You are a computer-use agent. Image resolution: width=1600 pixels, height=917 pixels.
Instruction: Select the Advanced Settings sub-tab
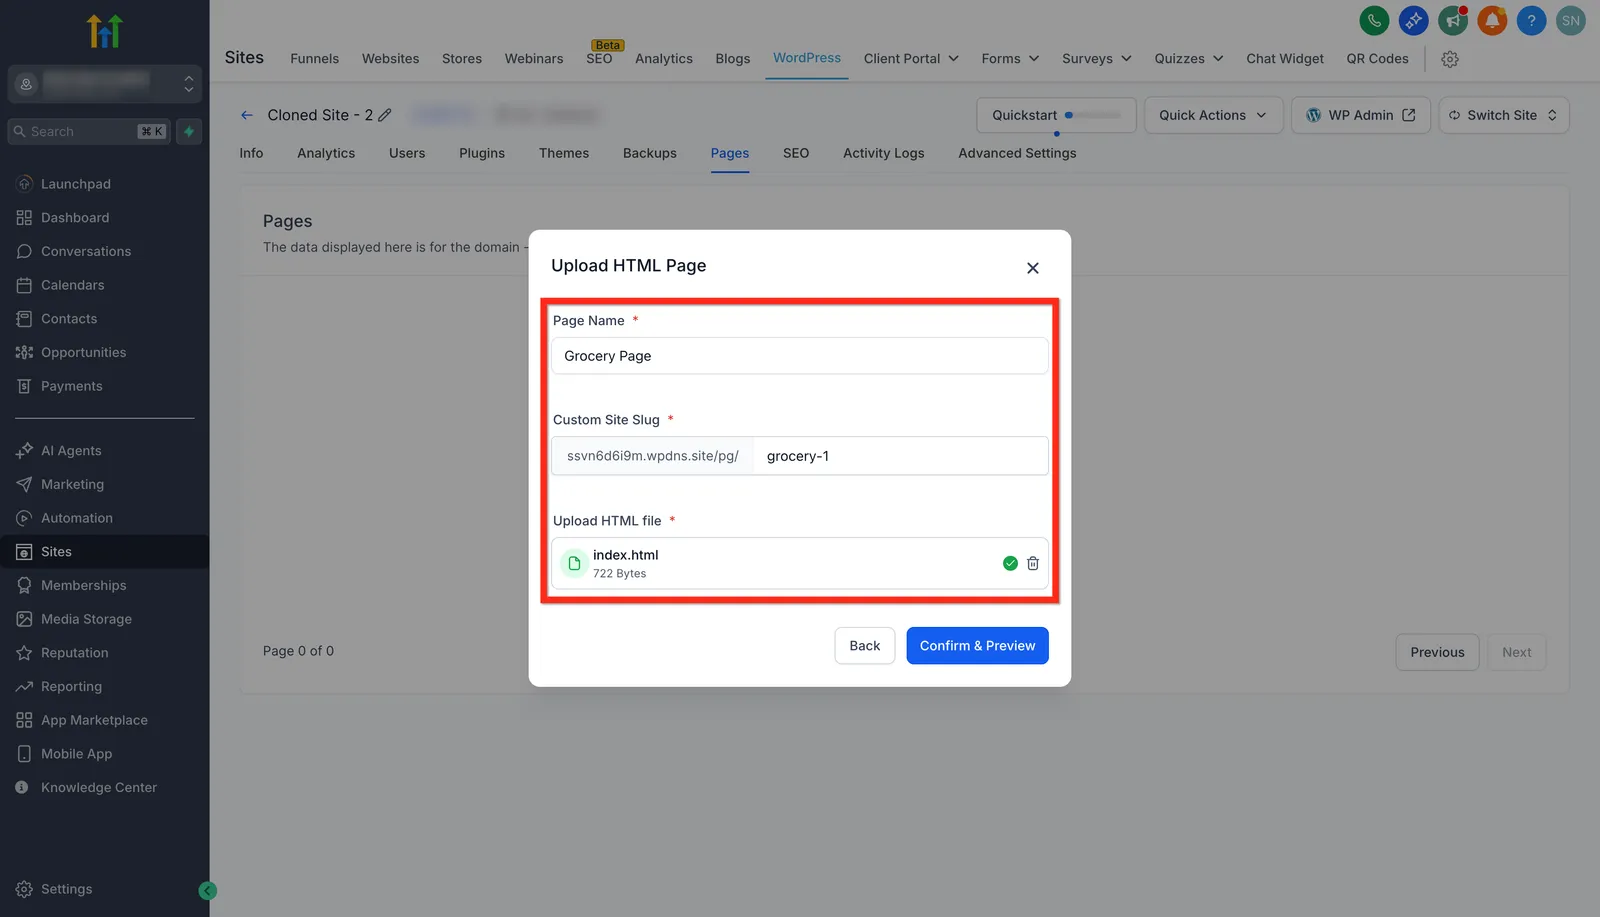click(1017, 153)
